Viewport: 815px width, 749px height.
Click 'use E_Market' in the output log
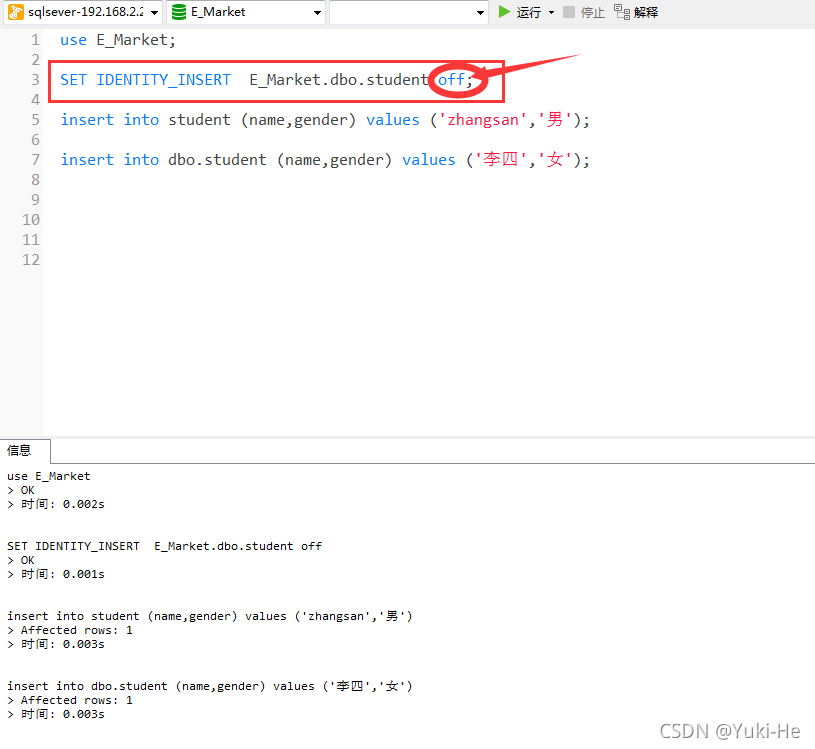coord(48,476)
